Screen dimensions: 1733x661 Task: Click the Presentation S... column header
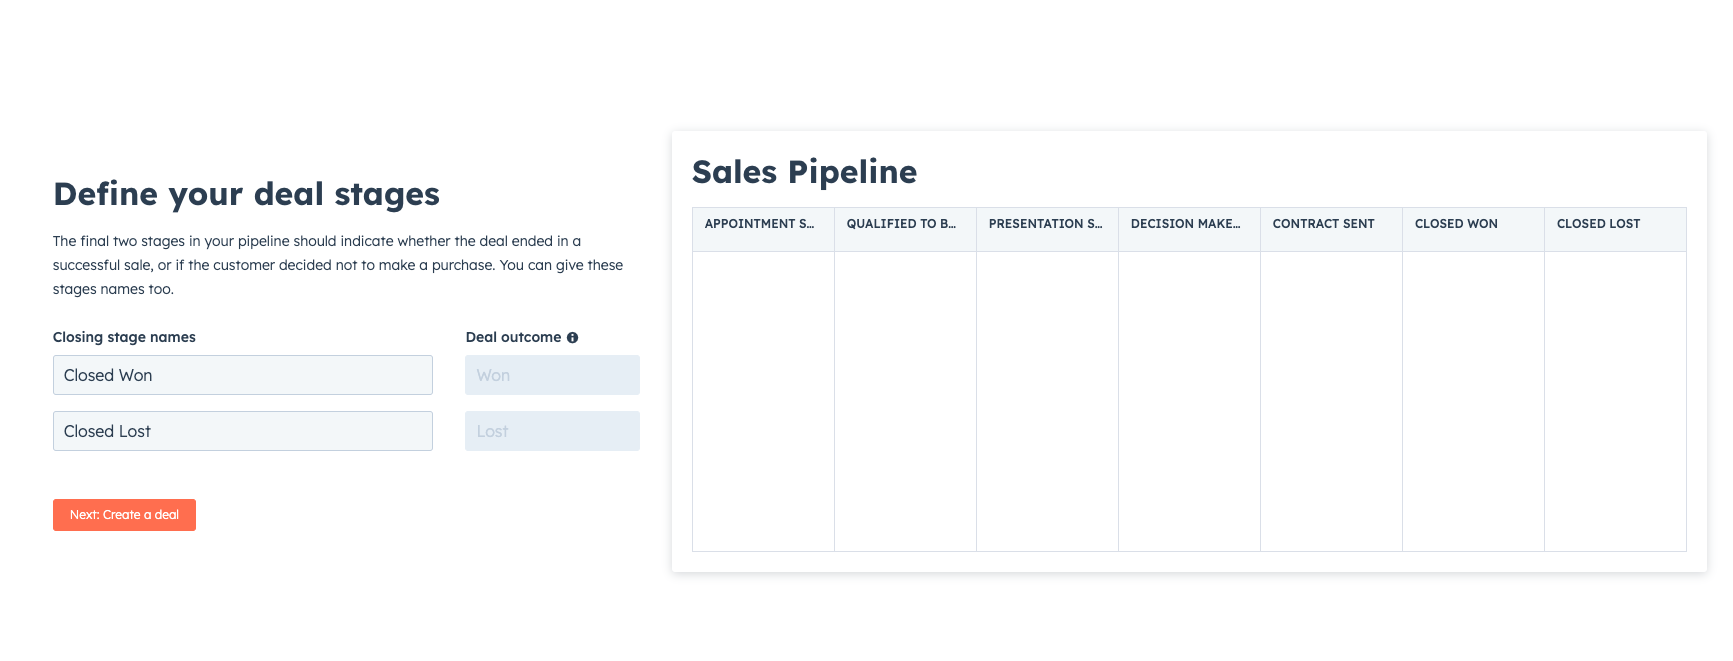click(x=1046, y=224)
